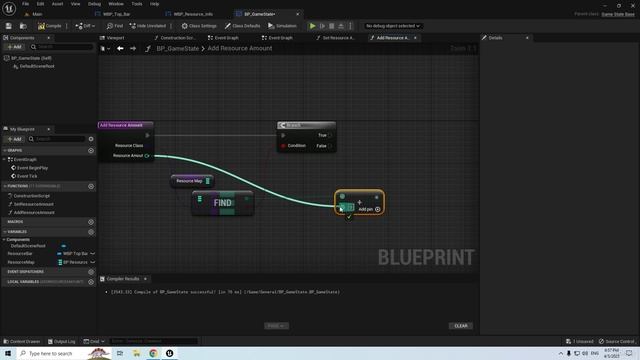Add new variable with plus icon
The width and height of the screenshot is (640, 360).
coord(91,232)
